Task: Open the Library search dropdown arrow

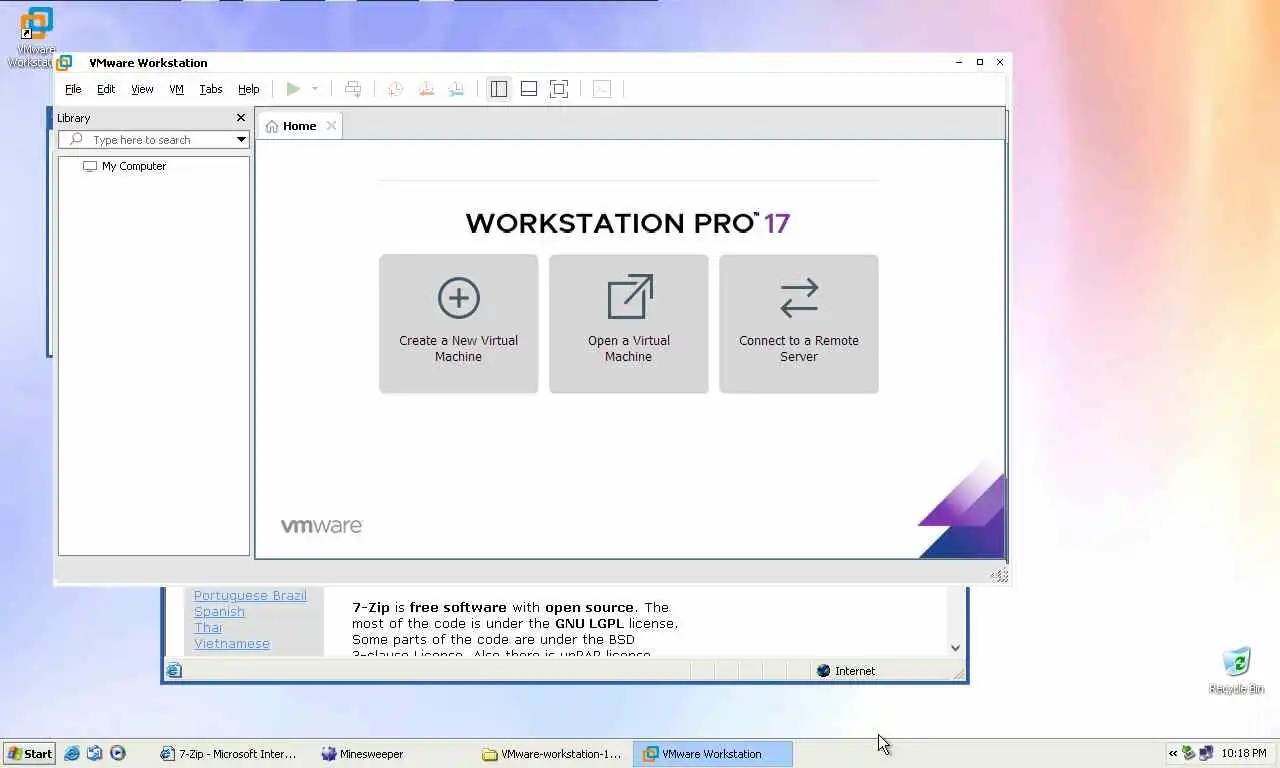Action: point(241,140)
